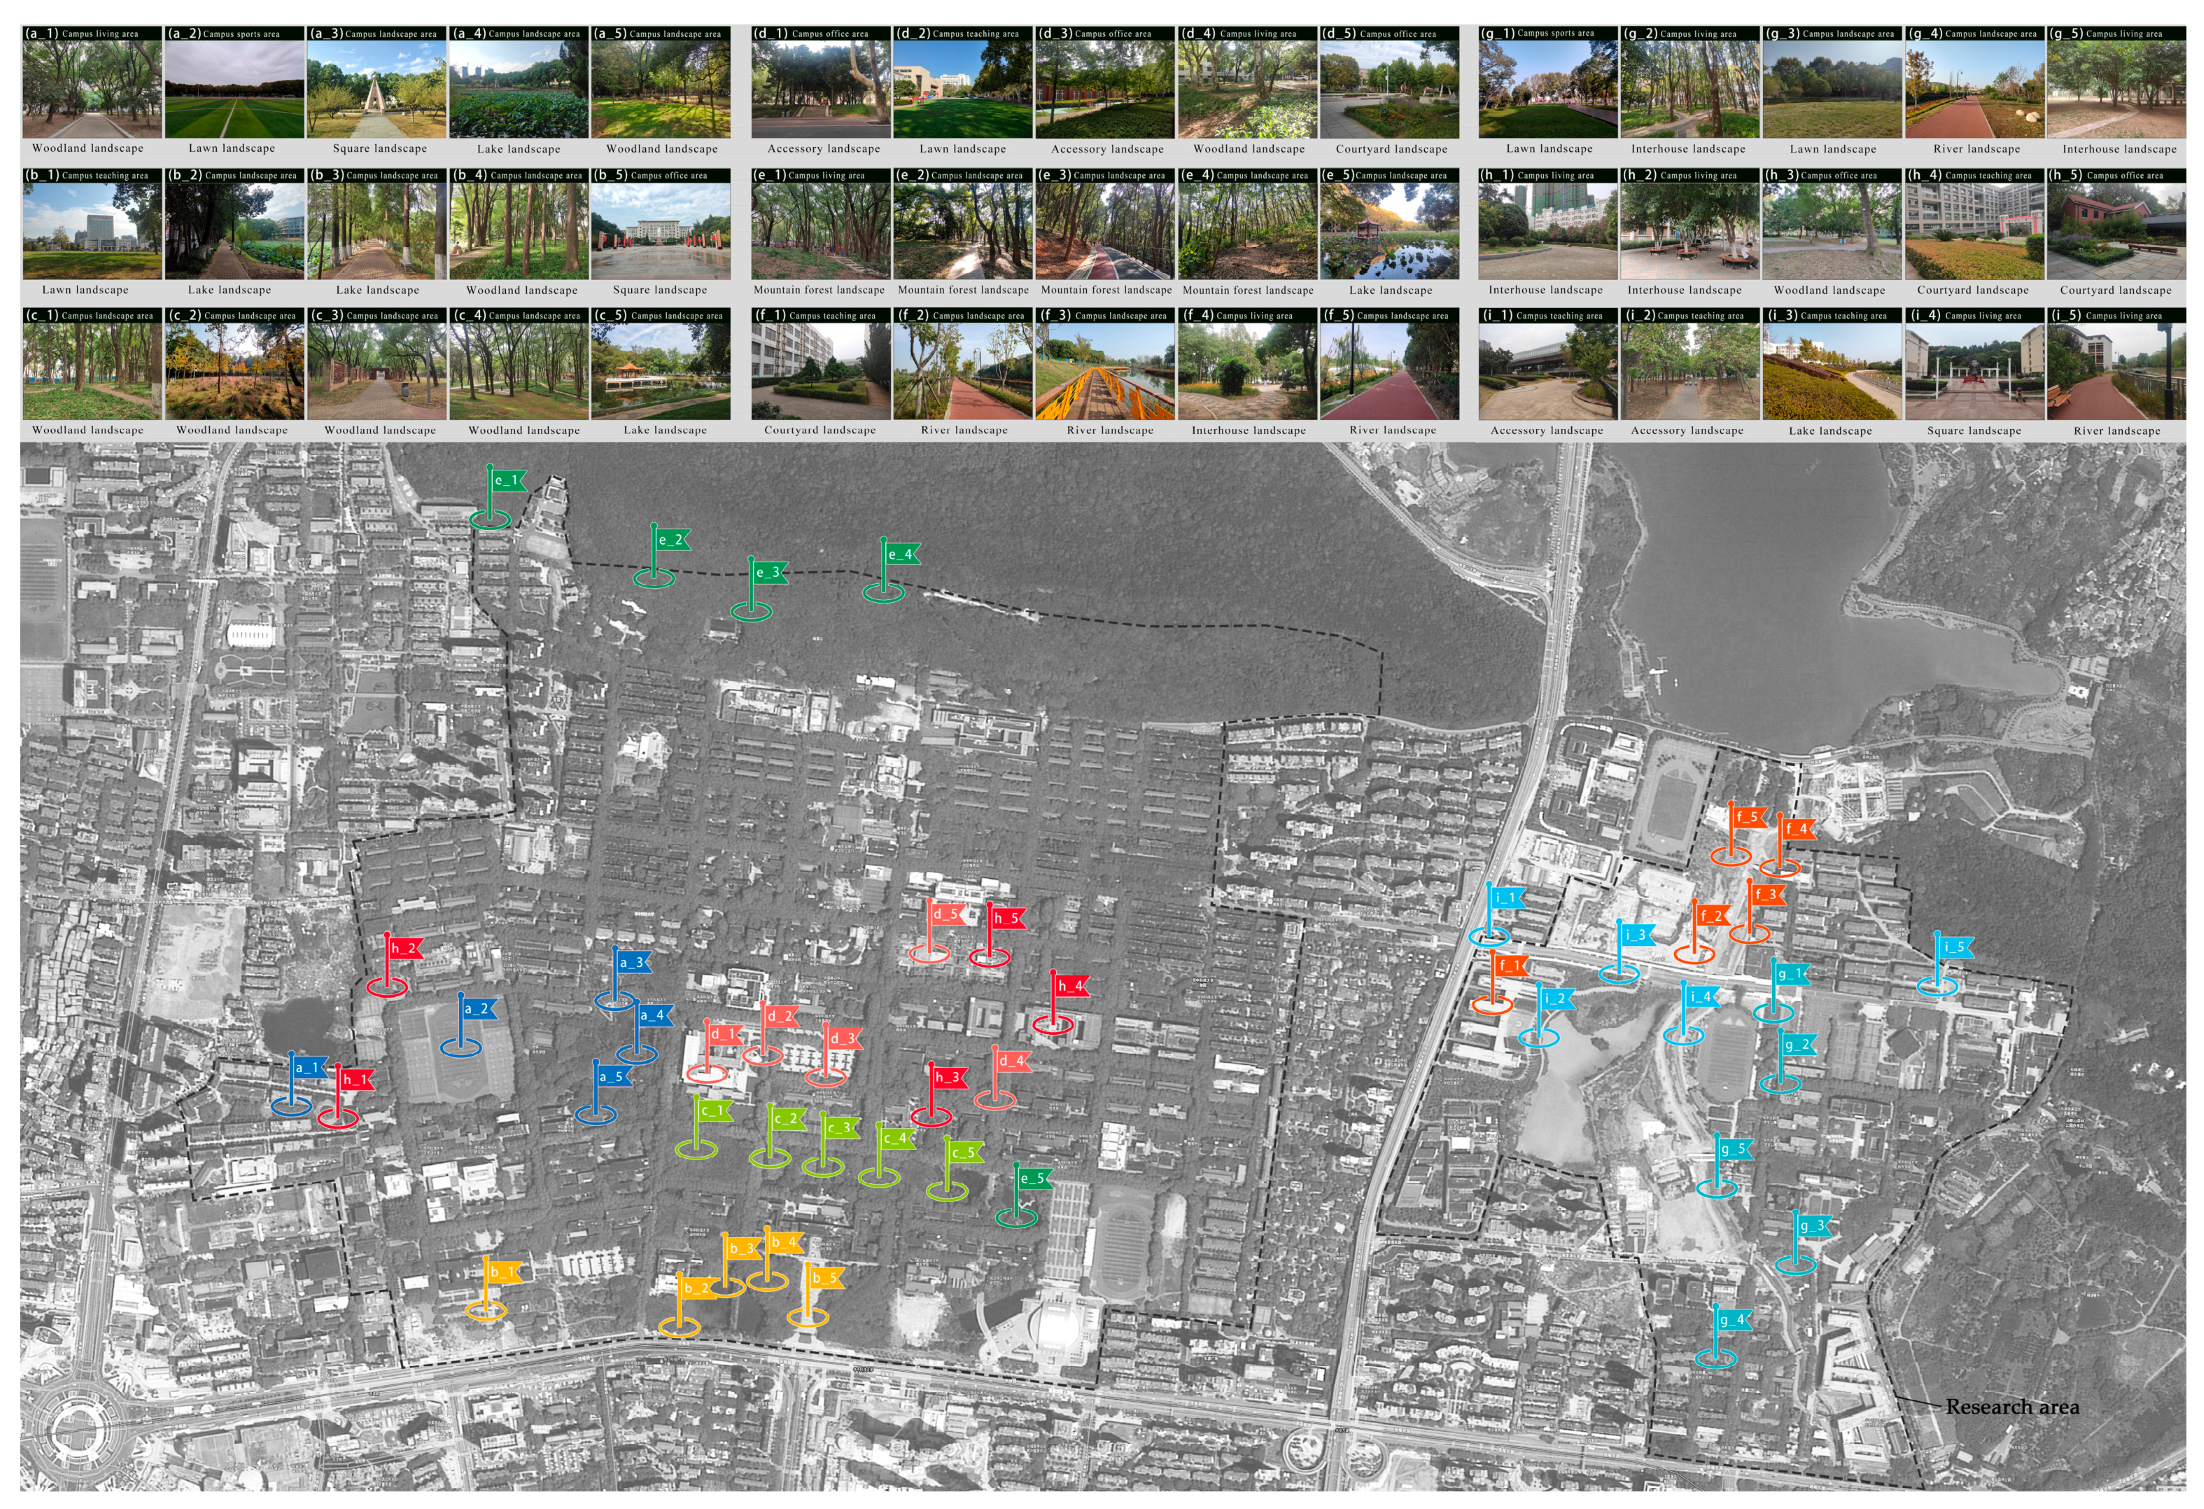Open the a_1 woodland landscape photo
Viewport: 2204px width, 1509px height.
click(x=91, y=89)
